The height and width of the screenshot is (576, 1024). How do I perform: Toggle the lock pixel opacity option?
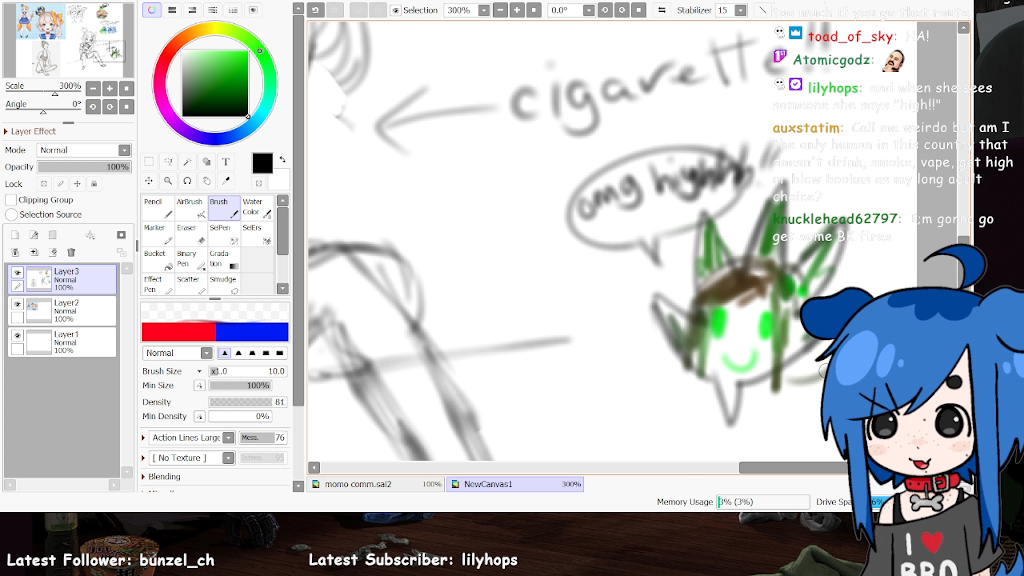coord(44,184)
